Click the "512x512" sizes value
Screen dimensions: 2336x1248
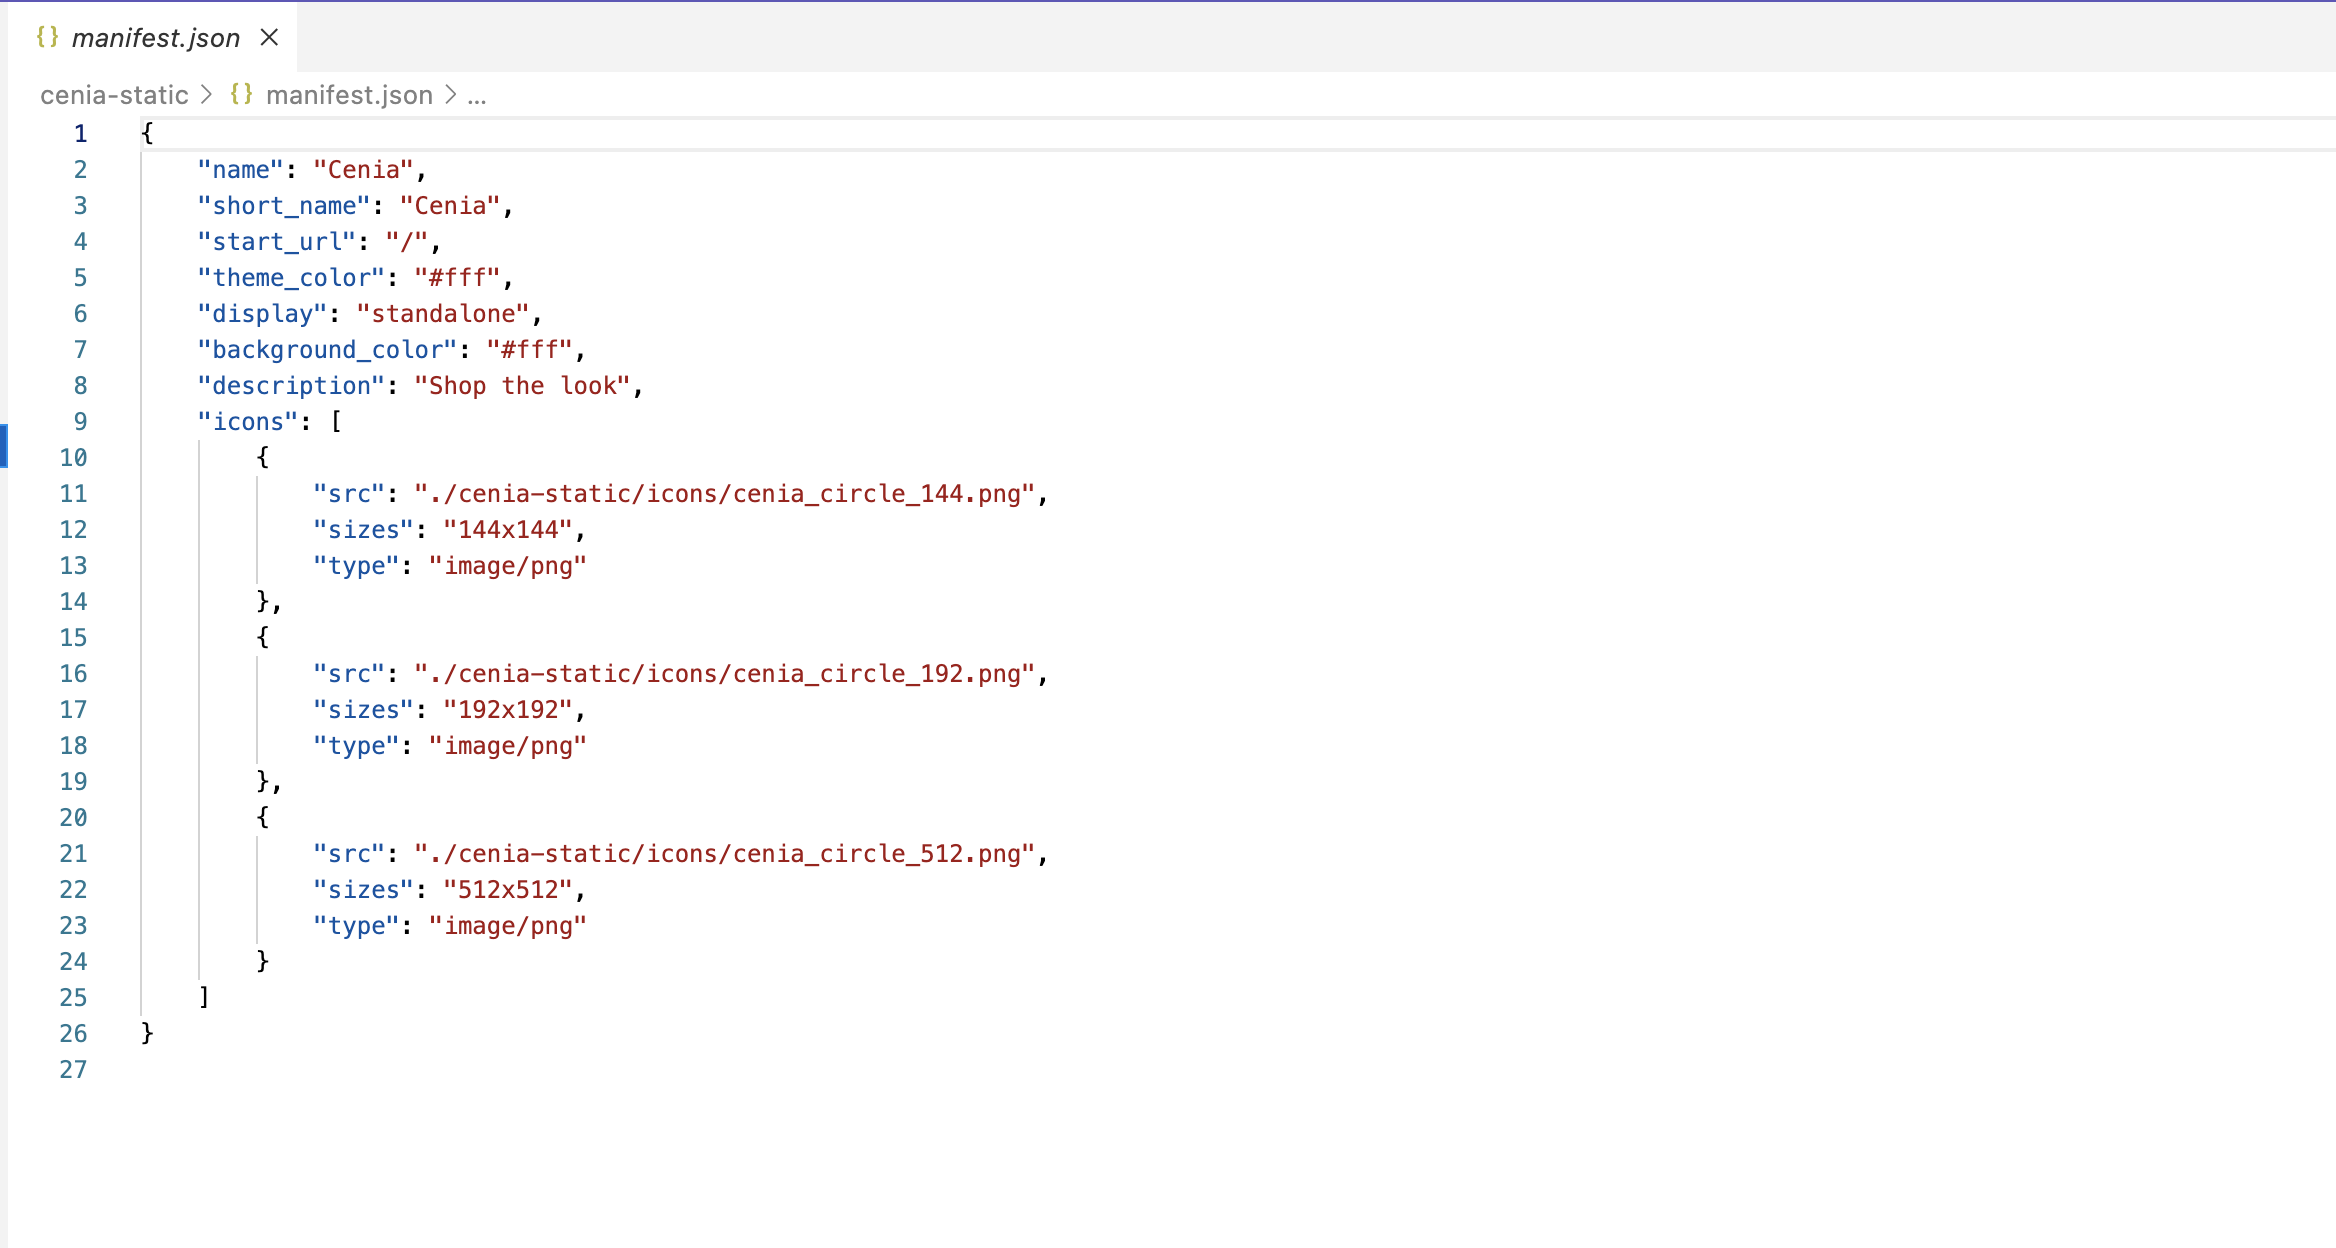[x=508, y=890]
